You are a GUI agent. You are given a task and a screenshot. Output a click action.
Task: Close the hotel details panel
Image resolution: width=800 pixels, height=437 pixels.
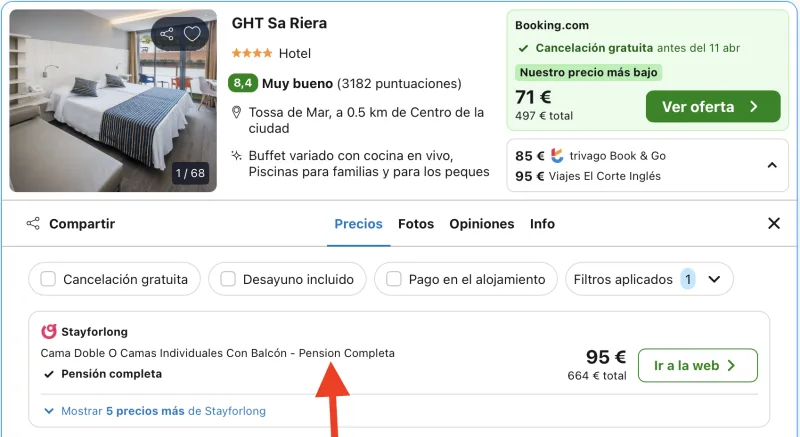[x=774, y=223]
